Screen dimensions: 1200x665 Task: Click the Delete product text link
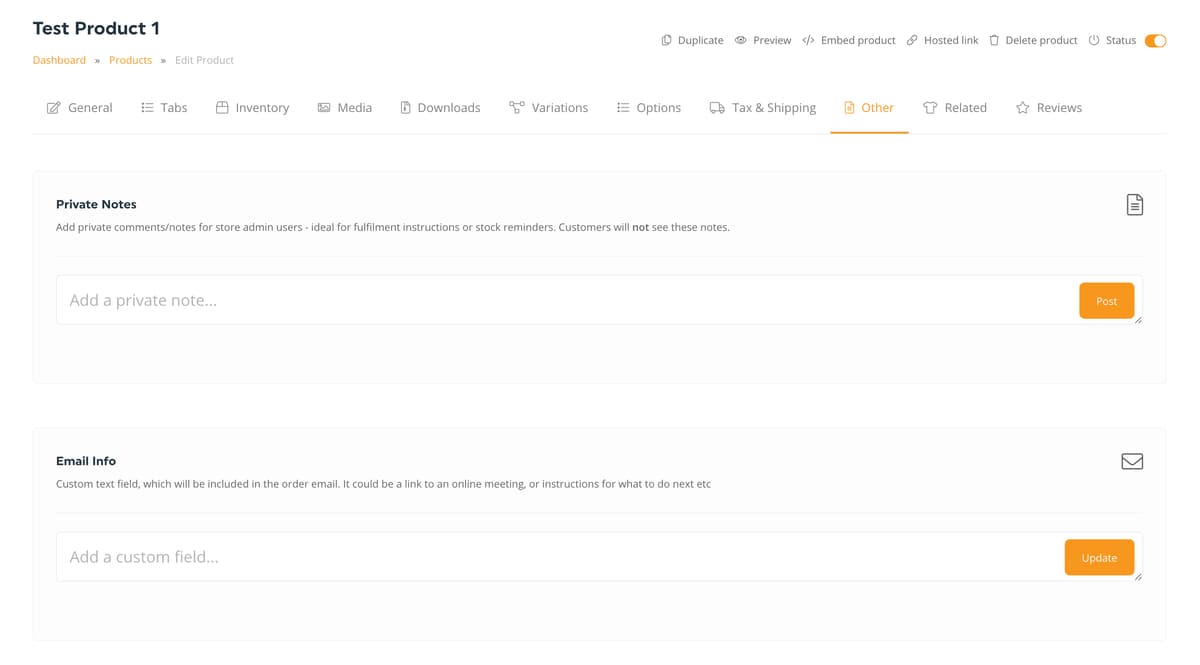pos(1041,41)
